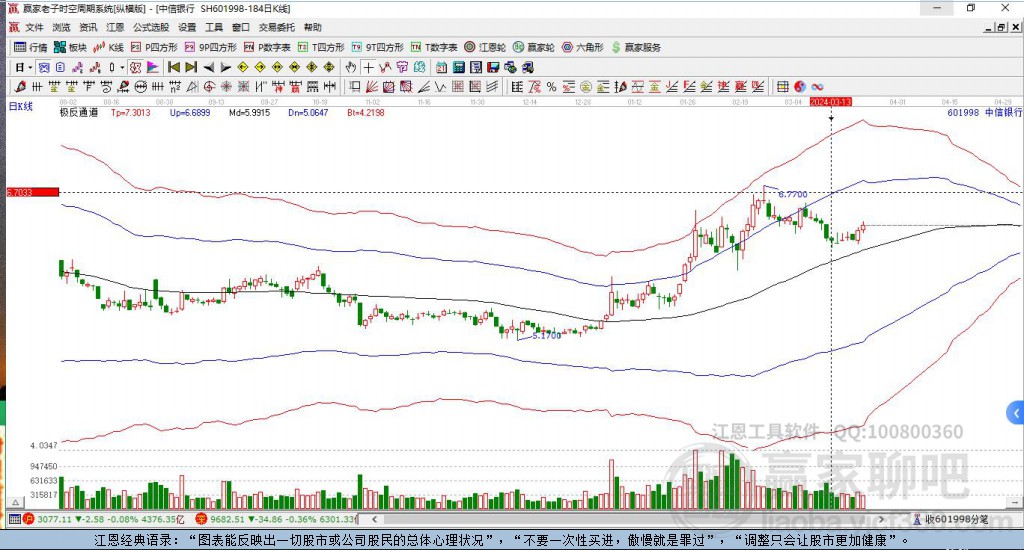Click the 板块 toolbar button

pos(71,47)
